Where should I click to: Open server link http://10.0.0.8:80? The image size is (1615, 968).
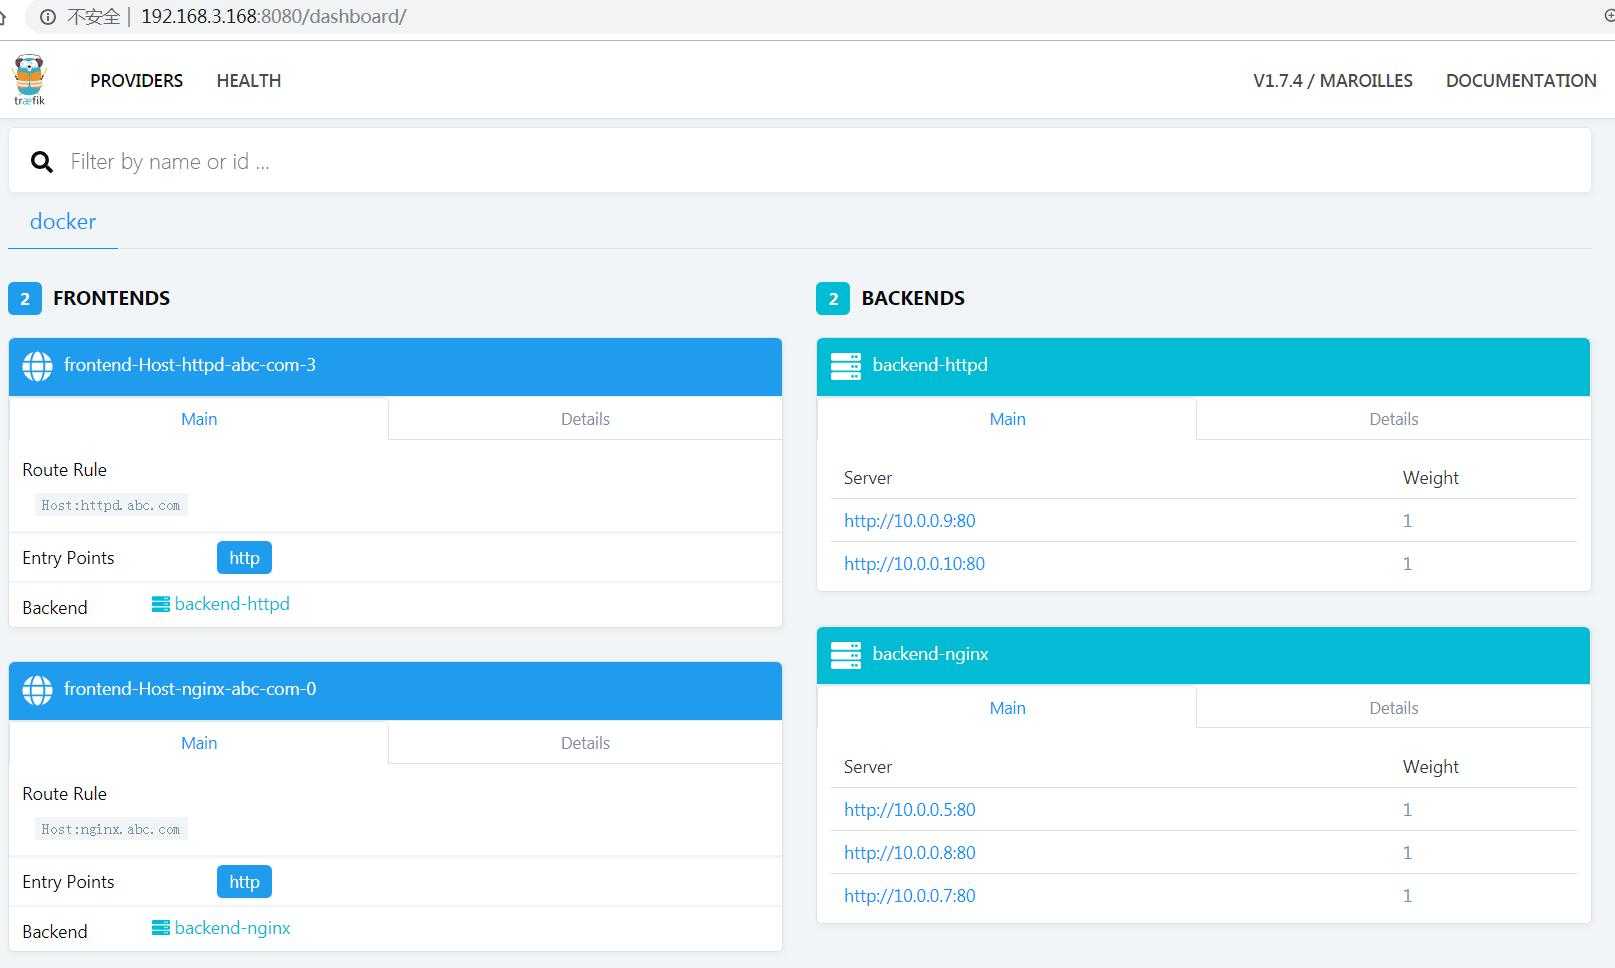(909, 853)
